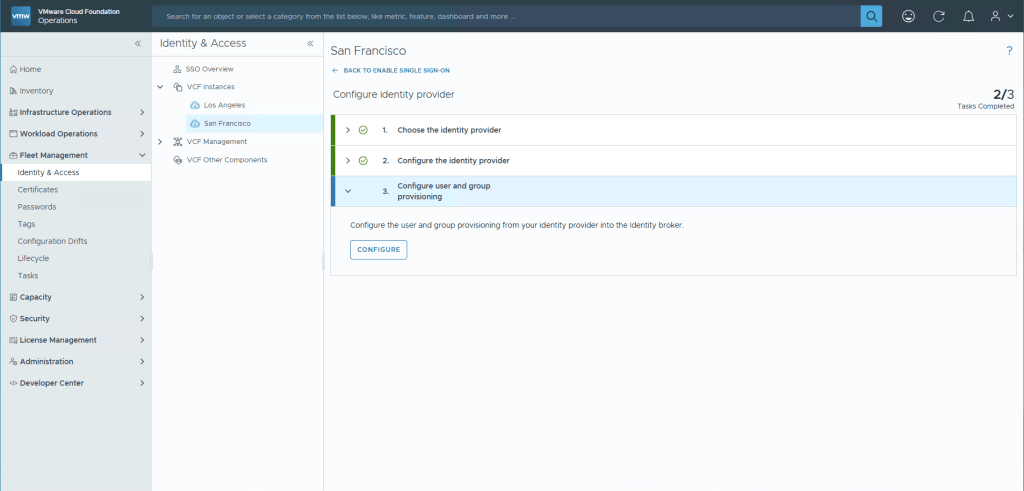Open Certificates under Fleet Management
This screenshot has height=491, width=1024.
pyautogui.click(x=38, y=189)
